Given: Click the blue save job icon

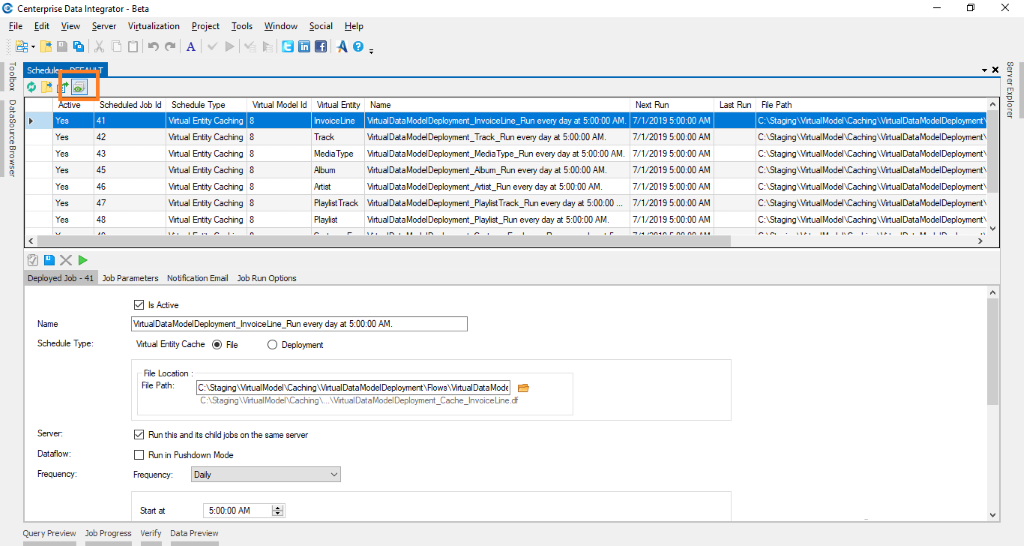Looking at the screenshot, I should (x=49, y=260).
